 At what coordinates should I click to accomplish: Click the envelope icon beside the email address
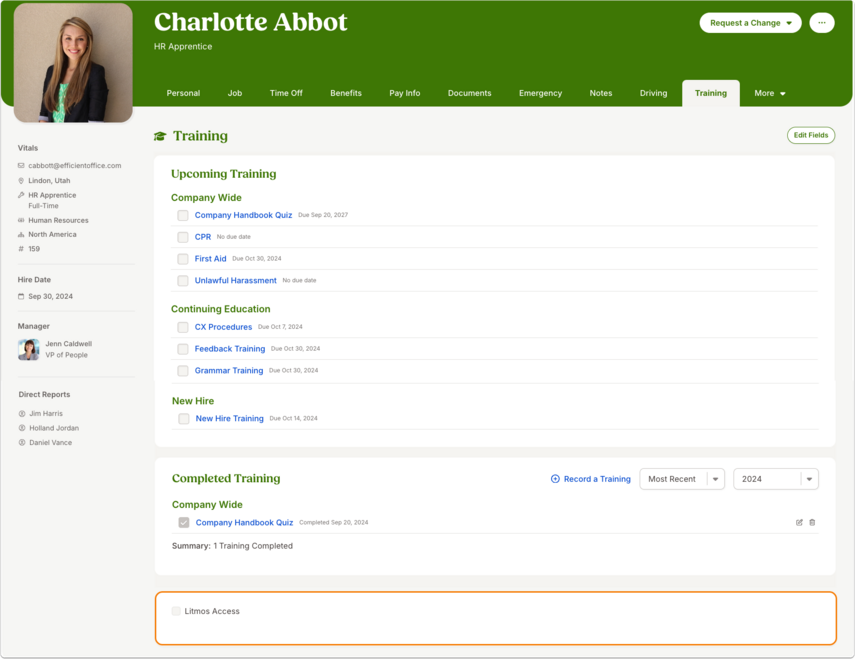(x=21, y=165)
